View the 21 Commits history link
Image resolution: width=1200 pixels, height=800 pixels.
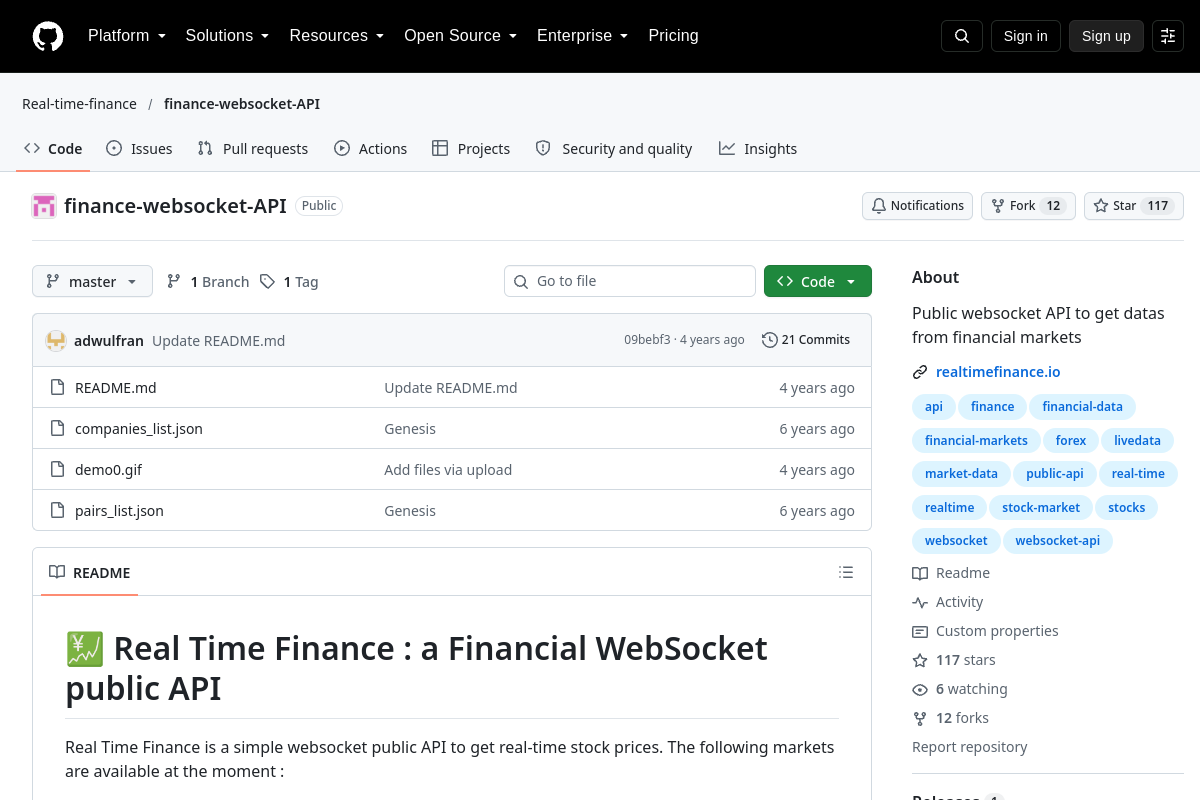806,340
